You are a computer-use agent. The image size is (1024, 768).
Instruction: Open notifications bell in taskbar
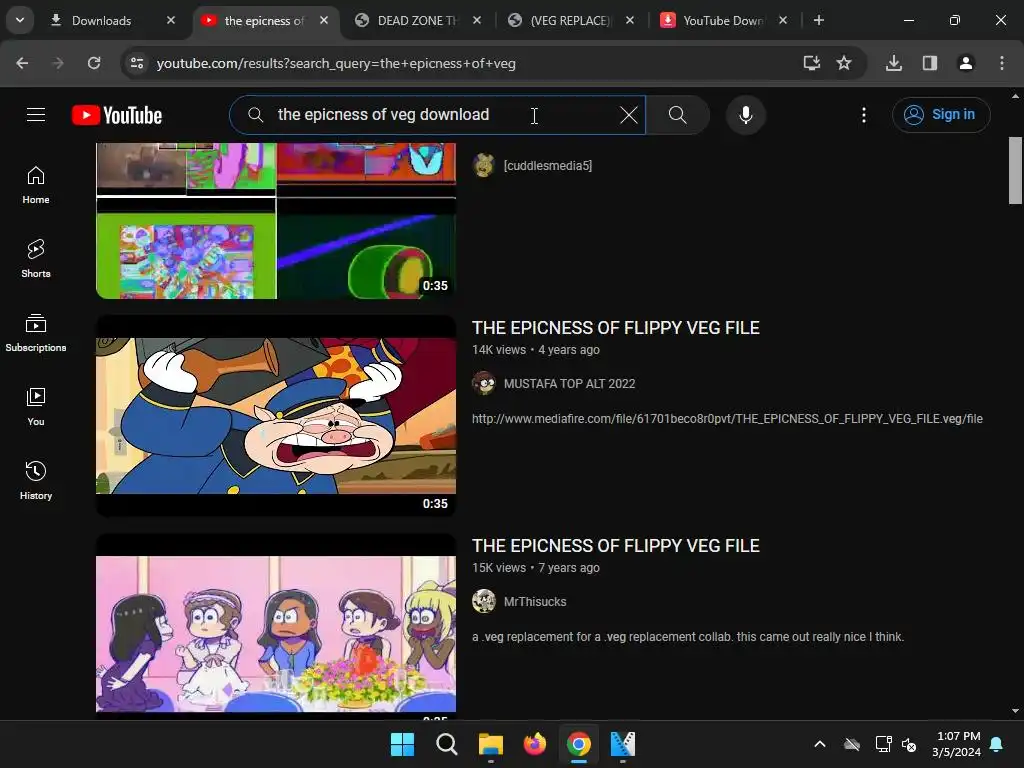click(997, 744)
